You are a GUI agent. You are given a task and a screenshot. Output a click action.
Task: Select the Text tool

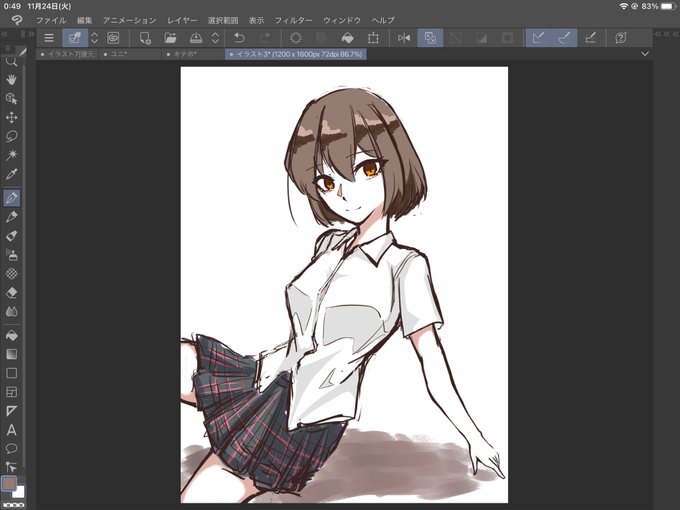click(11, 430)
